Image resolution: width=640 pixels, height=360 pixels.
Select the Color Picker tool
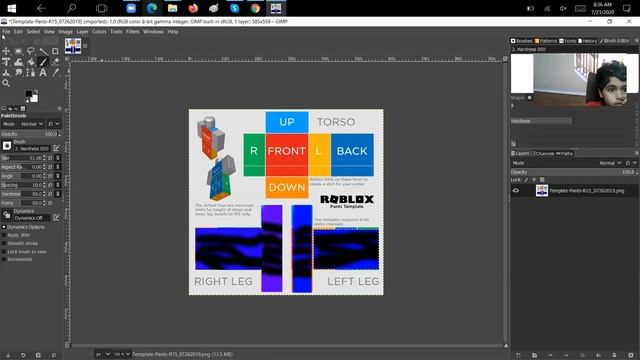(55, 73)
